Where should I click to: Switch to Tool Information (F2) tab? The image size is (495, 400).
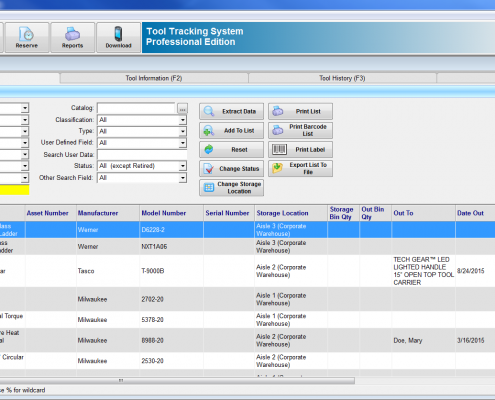pos(154,78)
